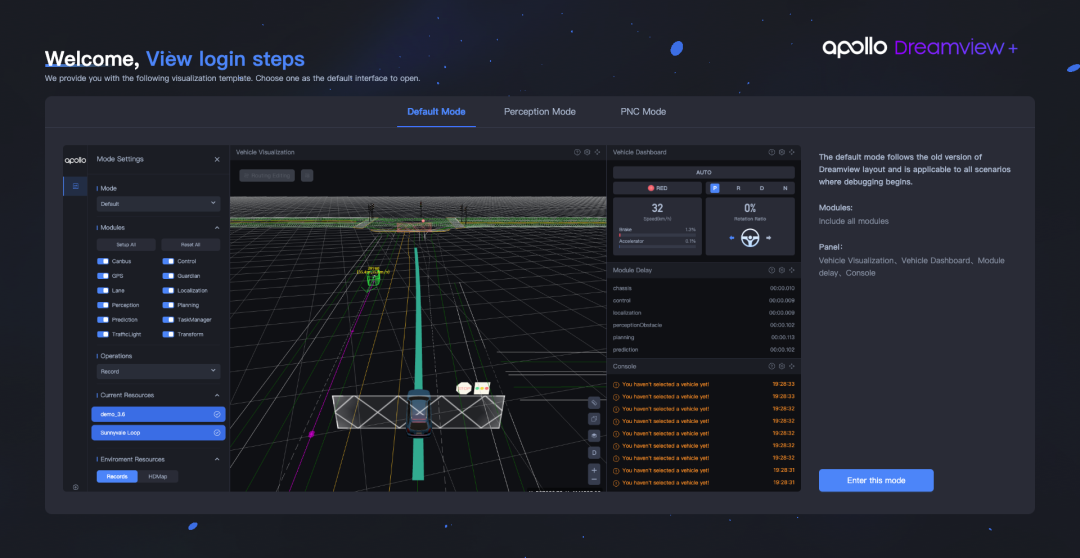Click the small icon beside Routing Editing
The image size is (1080, 558).
307,176
